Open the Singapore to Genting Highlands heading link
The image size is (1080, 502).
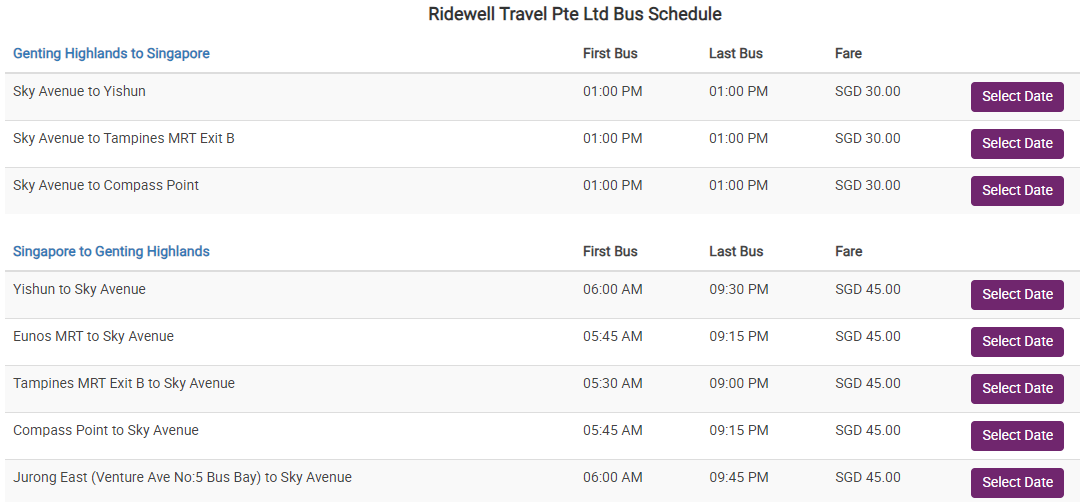(x=111, y=251)
